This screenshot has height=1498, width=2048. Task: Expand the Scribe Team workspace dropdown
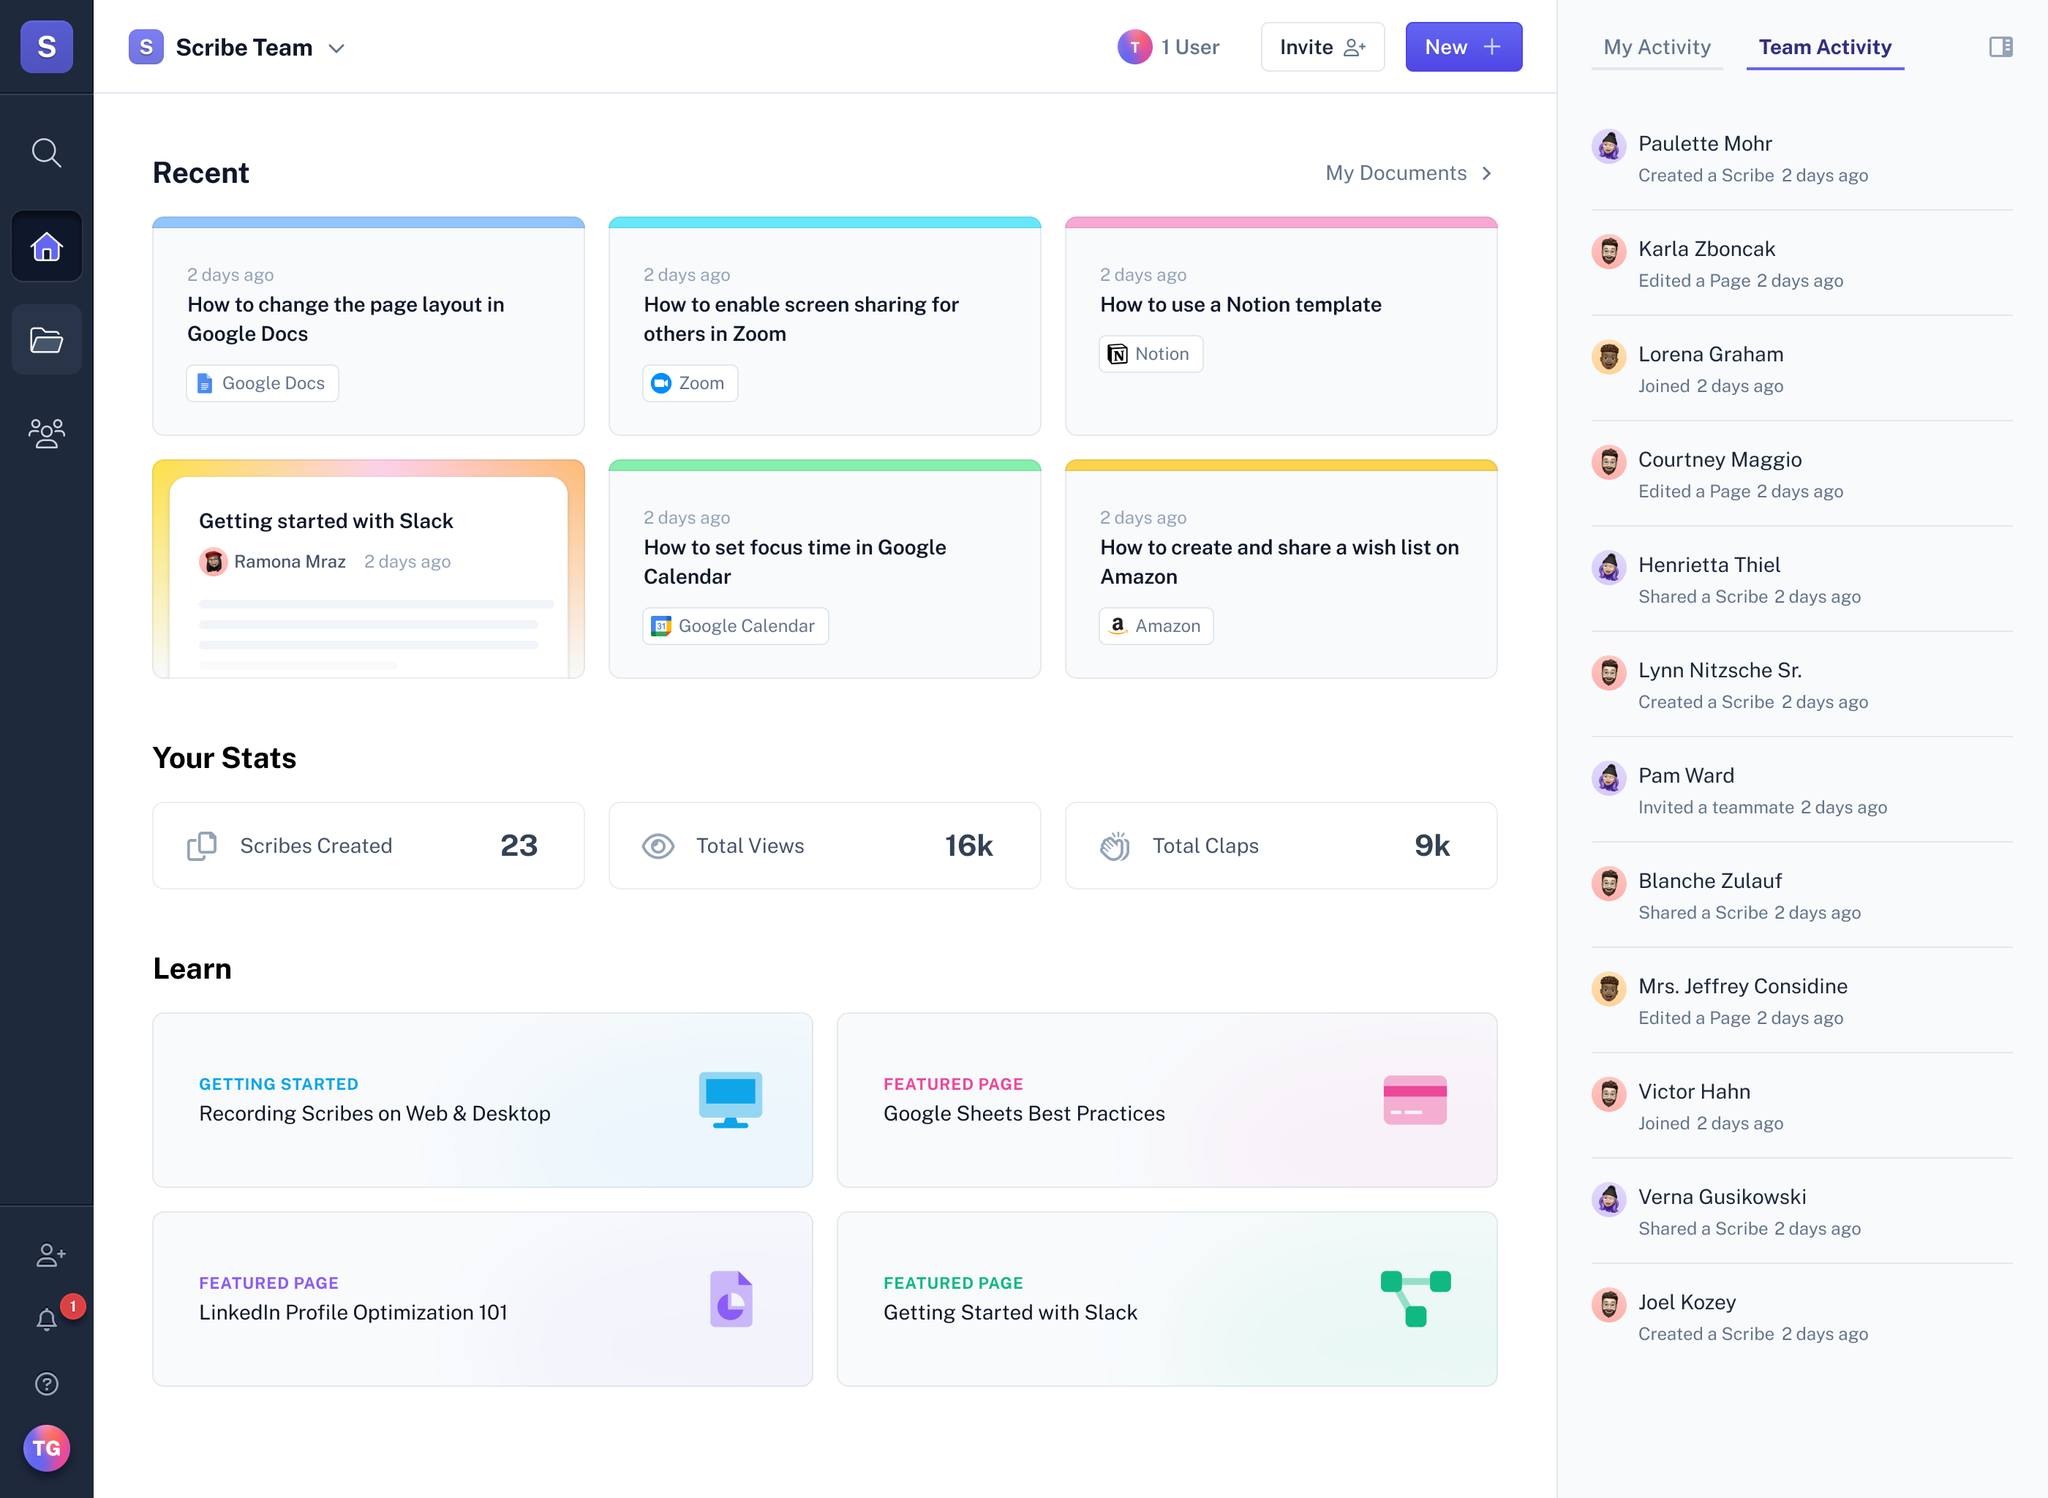click(337, 48)
